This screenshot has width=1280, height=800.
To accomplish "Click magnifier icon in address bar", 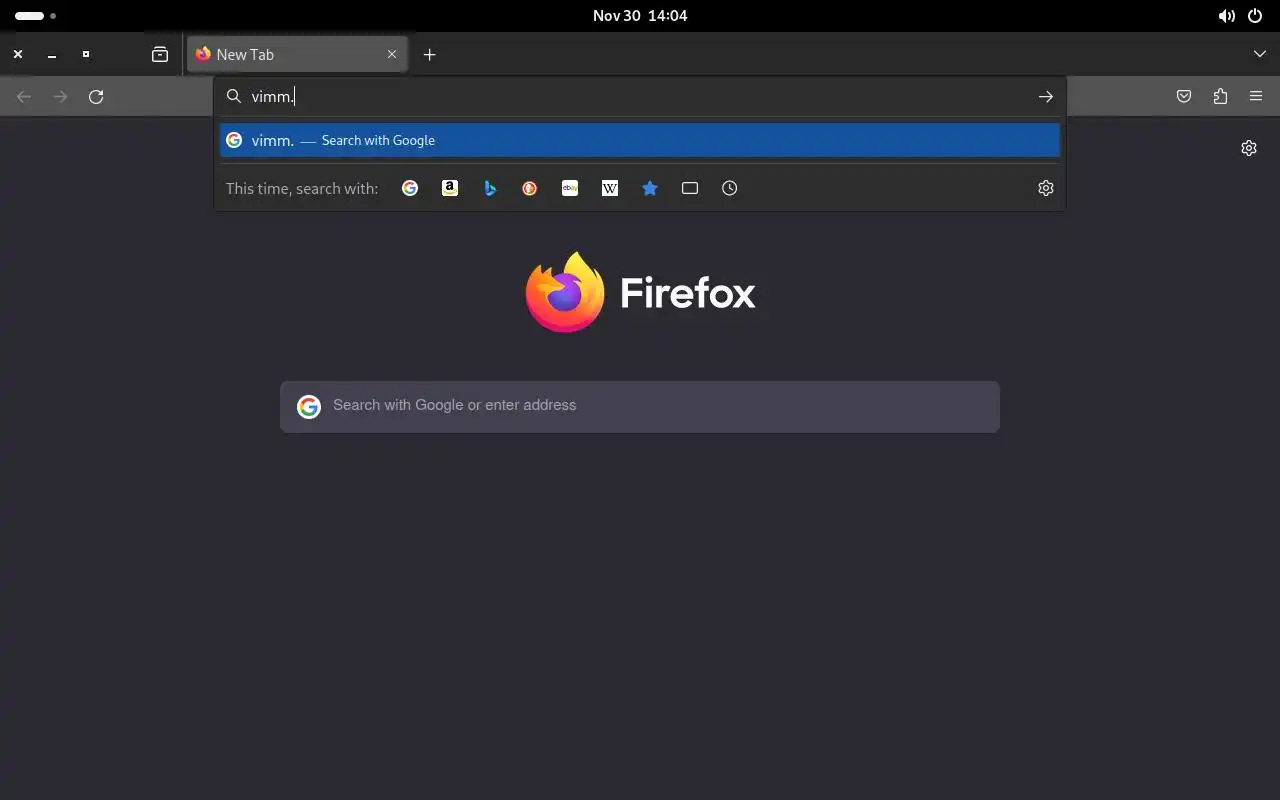I will tap(234, 97).
